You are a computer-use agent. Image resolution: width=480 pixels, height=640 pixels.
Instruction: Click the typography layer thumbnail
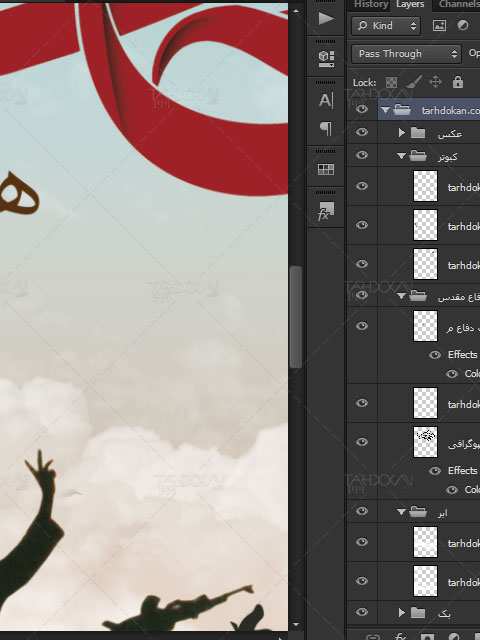pyautogui.click(x=425, y=442)
